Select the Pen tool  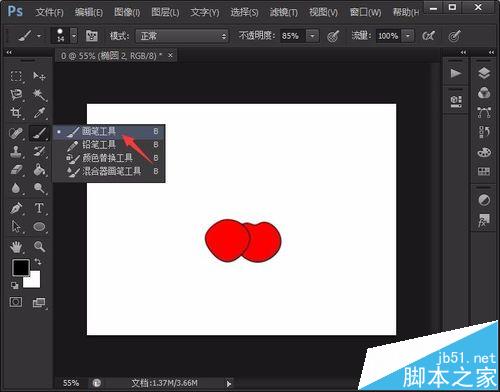click(x=16, y=208)
